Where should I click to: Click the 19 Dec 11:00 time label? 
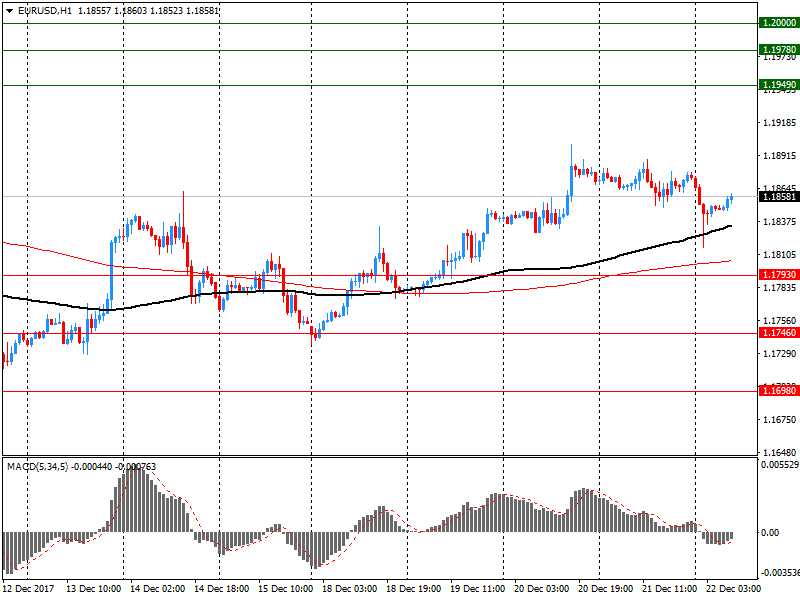click(x=478, y=588)
